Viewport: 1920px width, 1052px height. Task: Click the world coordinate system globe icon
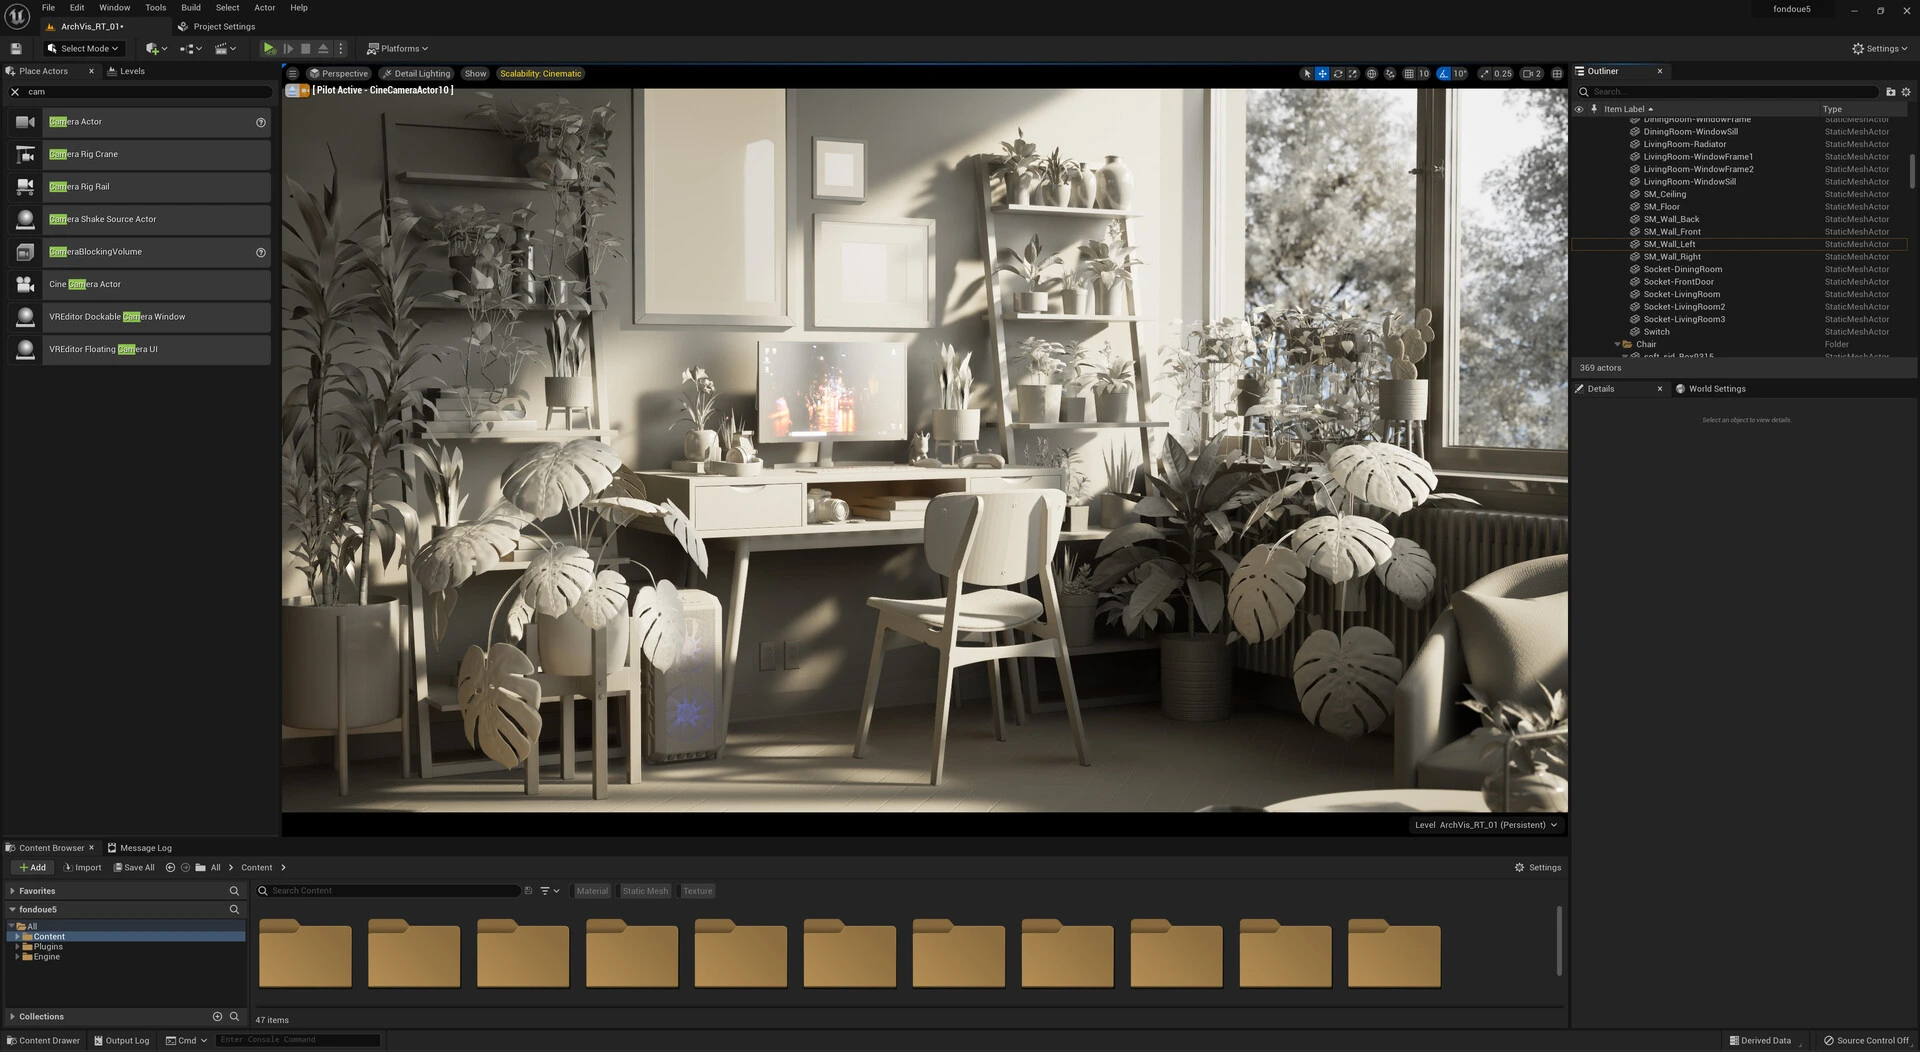coord(1372,74)
